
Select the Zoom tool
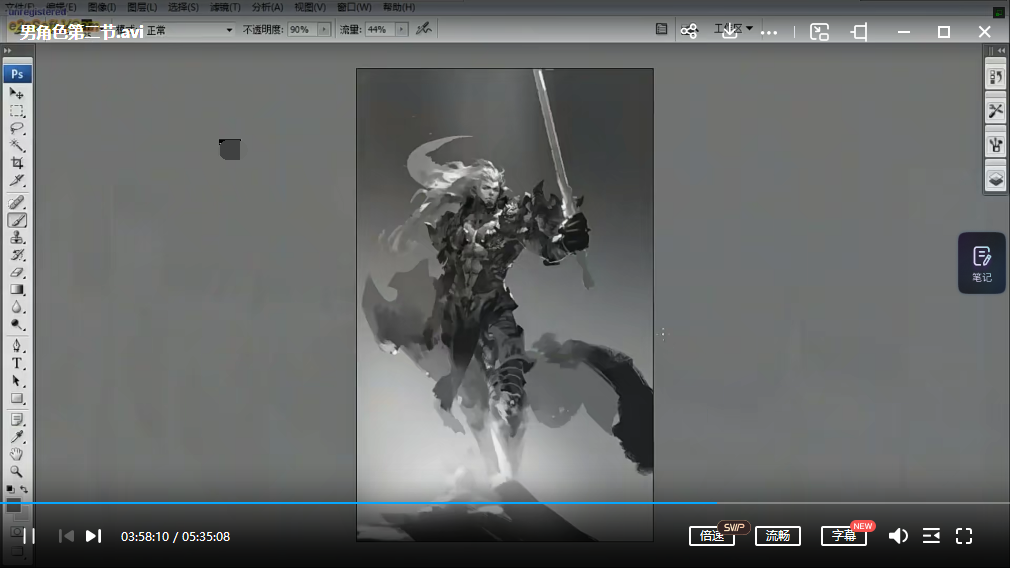17,472
